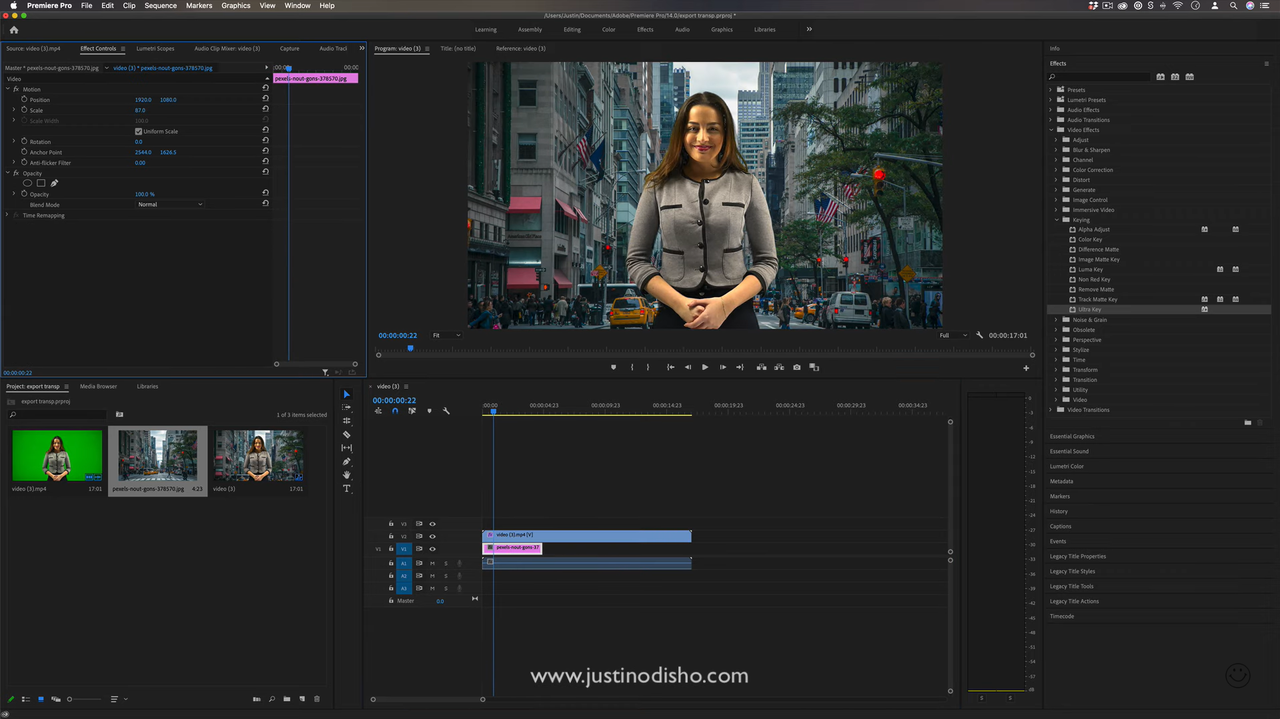
Task: Select the opacity rectangle mask tool
Action: 41,183
